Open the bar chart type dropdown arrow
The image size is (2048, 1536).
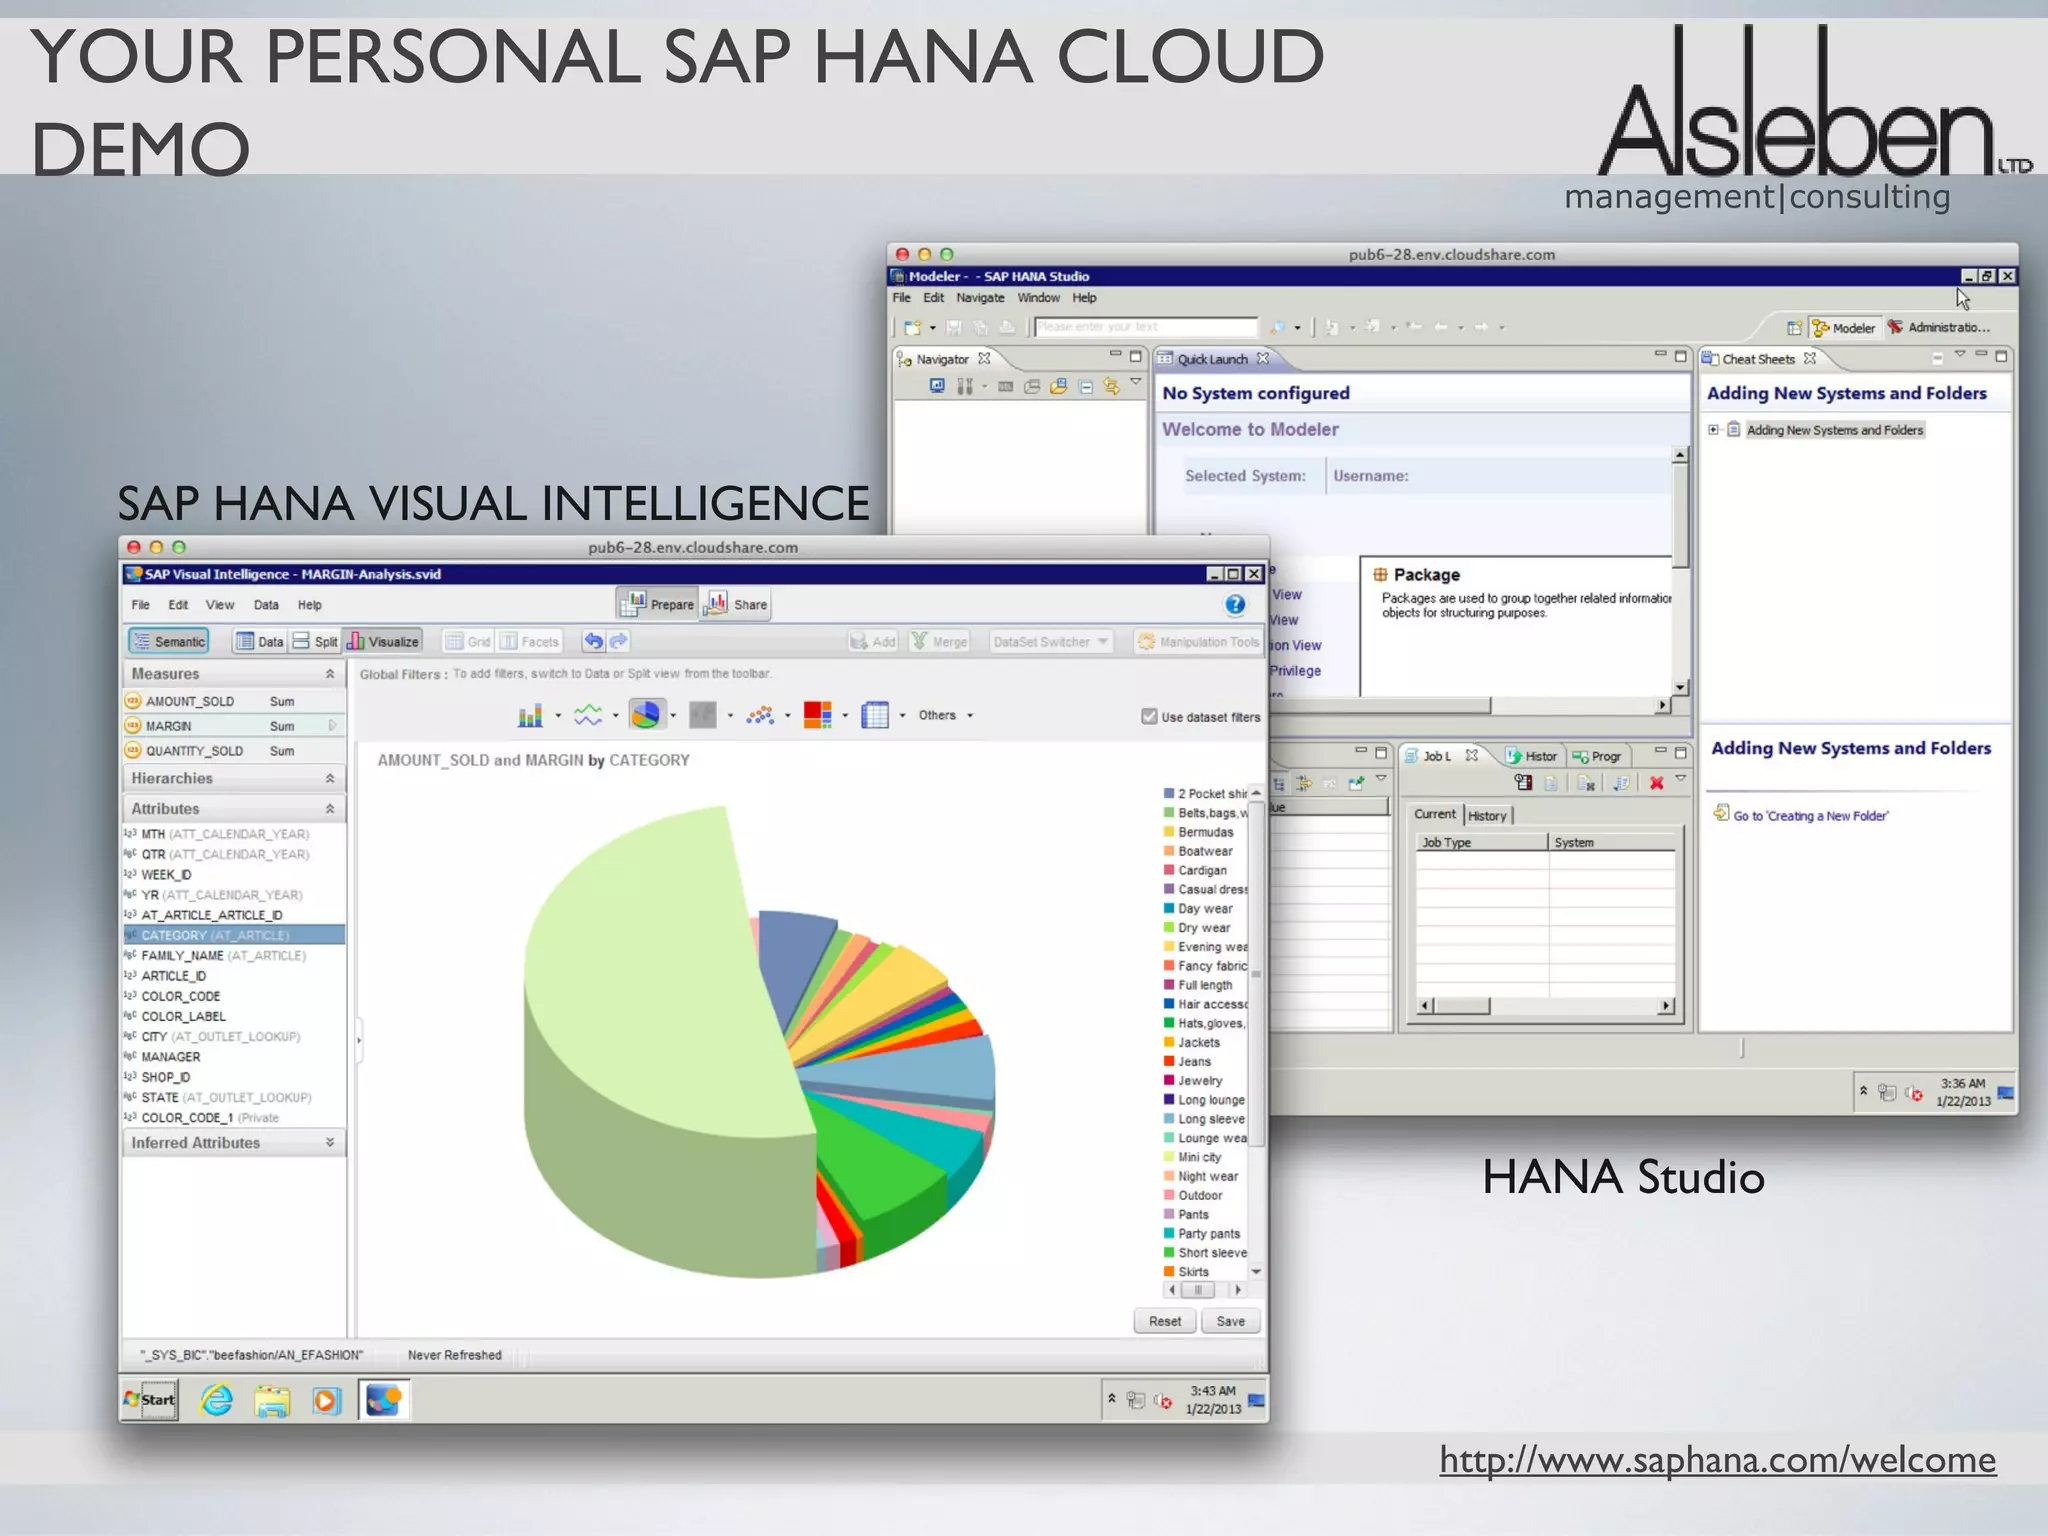558,715
